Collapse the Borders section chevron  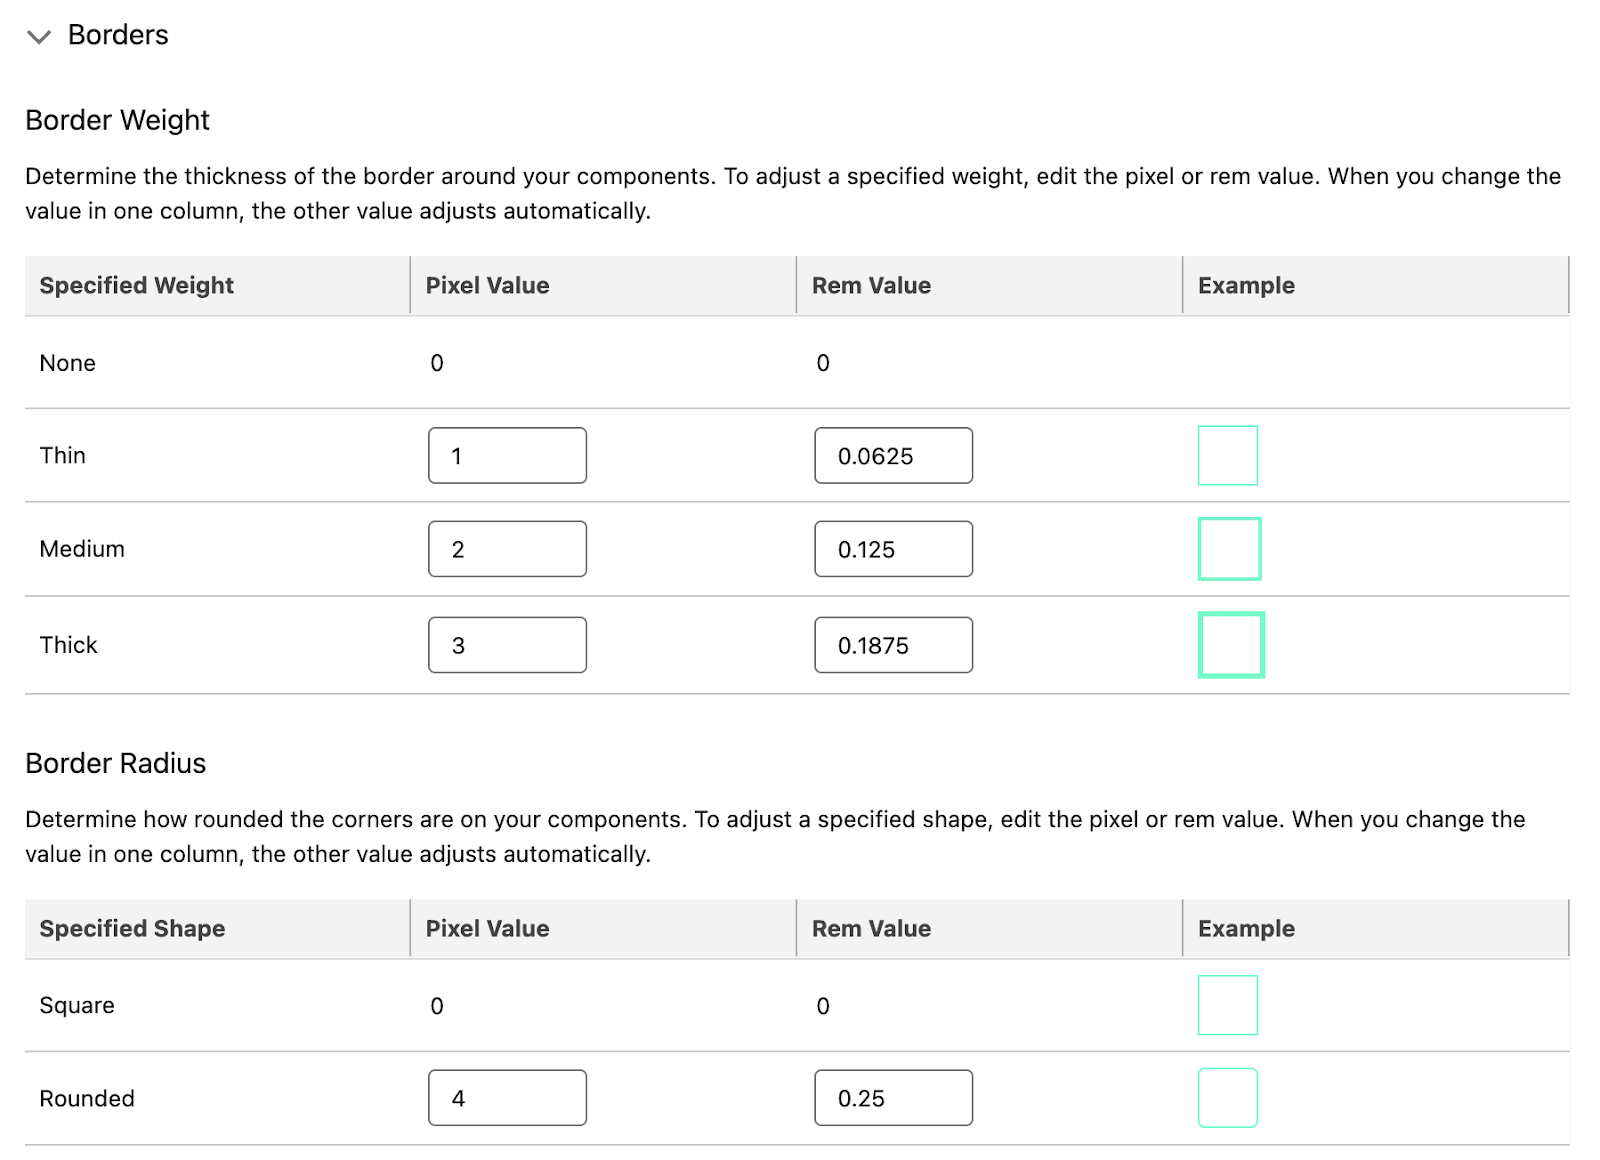(39, 37)
